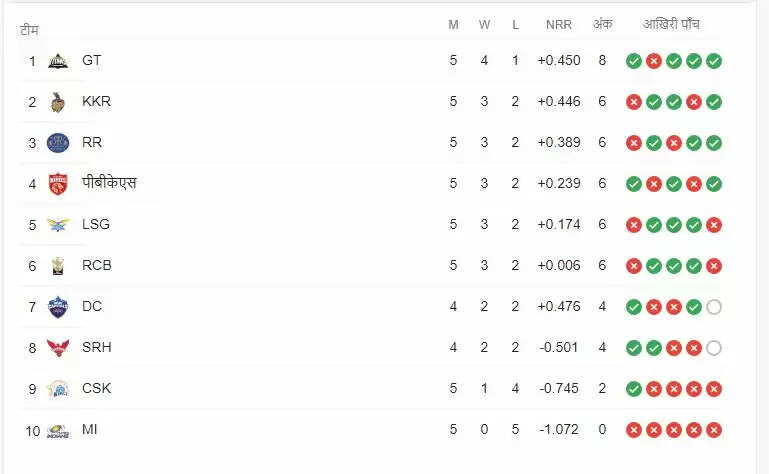Image resolution: width=769 pixels, height=474 pixels.
Task: Open the GT team name link
Action: point(91,60)
